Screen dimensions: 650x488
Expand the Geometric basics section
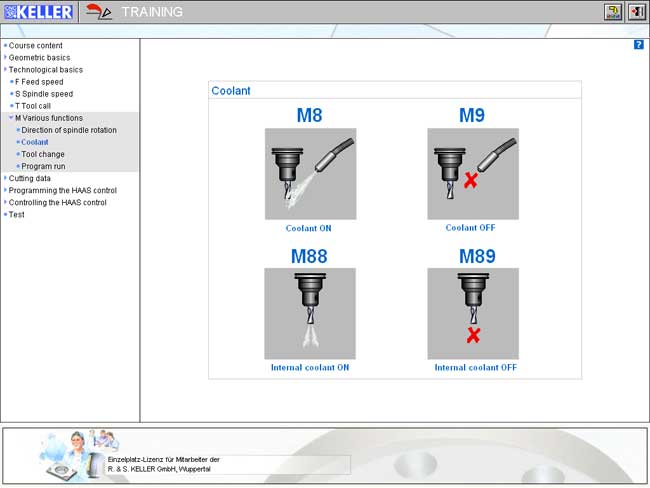(39, 58)
